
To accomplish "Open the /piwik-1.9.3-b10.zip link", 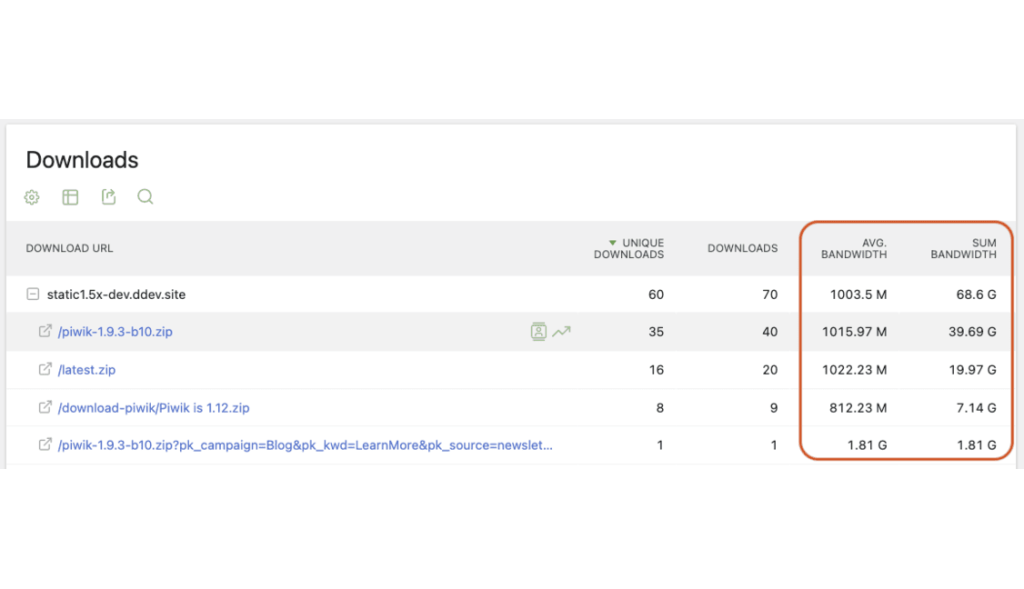I will click(x=115, y=331).
